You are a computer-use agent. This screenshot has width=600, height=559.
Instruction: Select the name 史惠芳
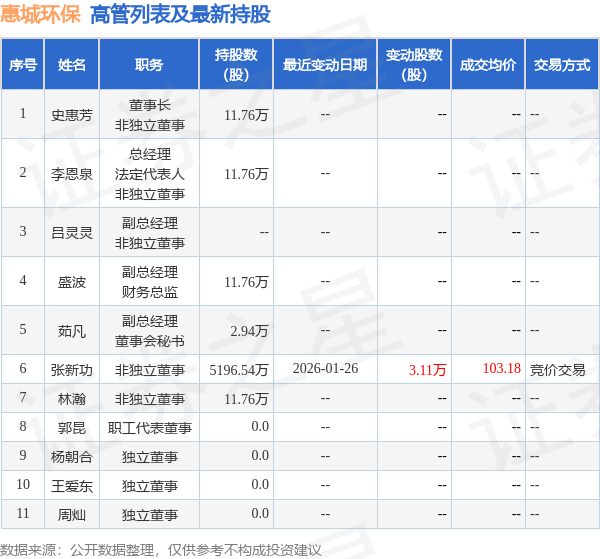point(72,115)
